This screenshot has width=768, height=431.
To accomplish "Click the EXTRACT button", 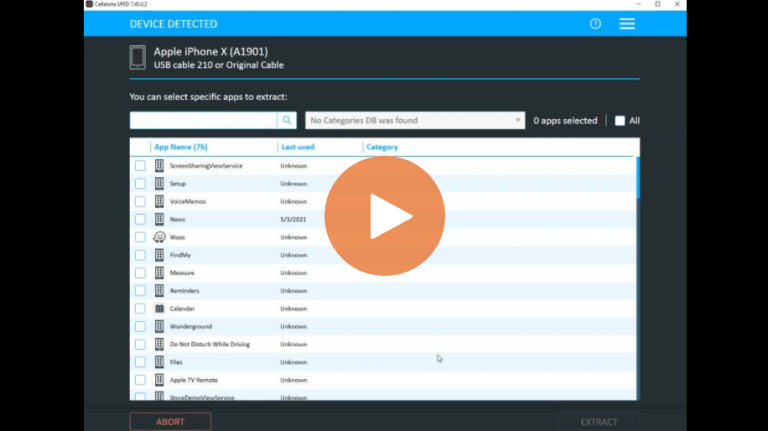I will pos(599,422).
